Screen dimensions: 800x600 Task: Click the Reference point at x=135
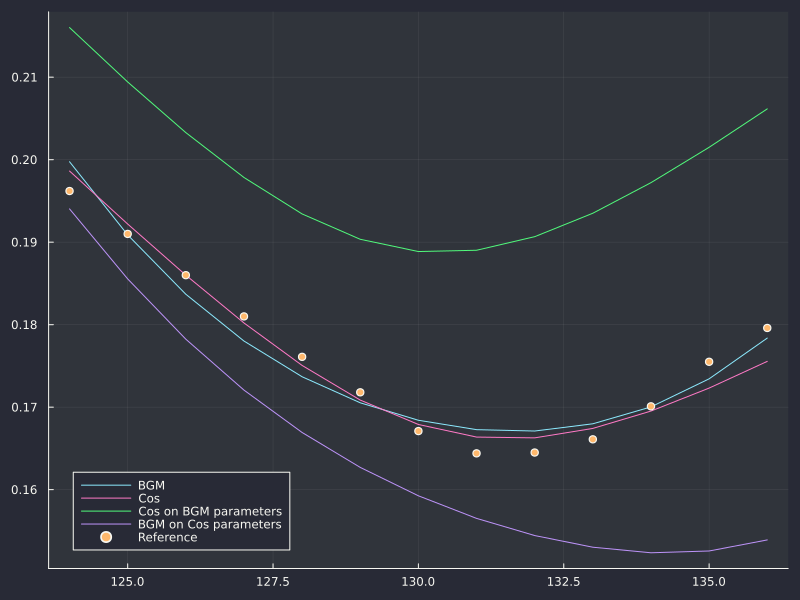(x=709, y=362)
